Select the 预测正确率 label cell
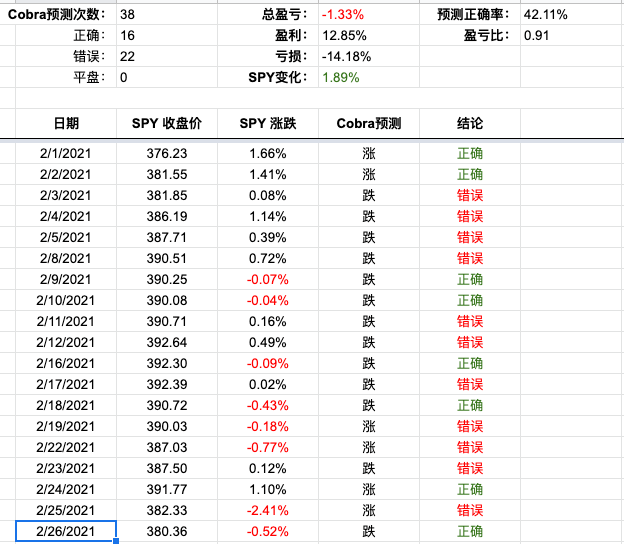This screenshot has height=544, width=624. 470,14
